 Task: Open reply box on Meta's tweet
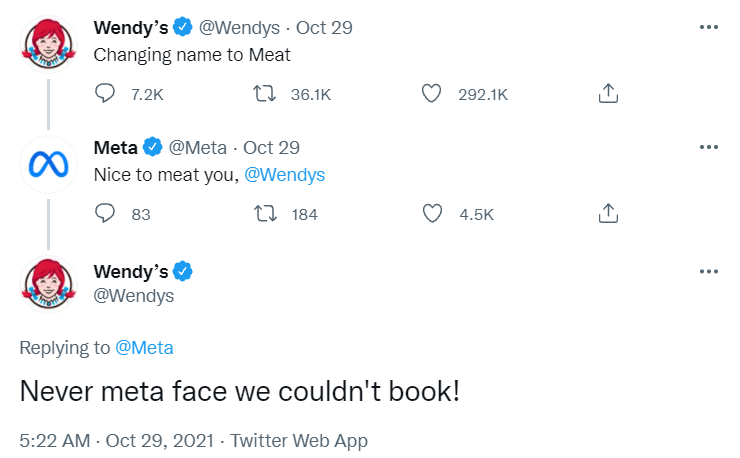[x=106, y=213]
